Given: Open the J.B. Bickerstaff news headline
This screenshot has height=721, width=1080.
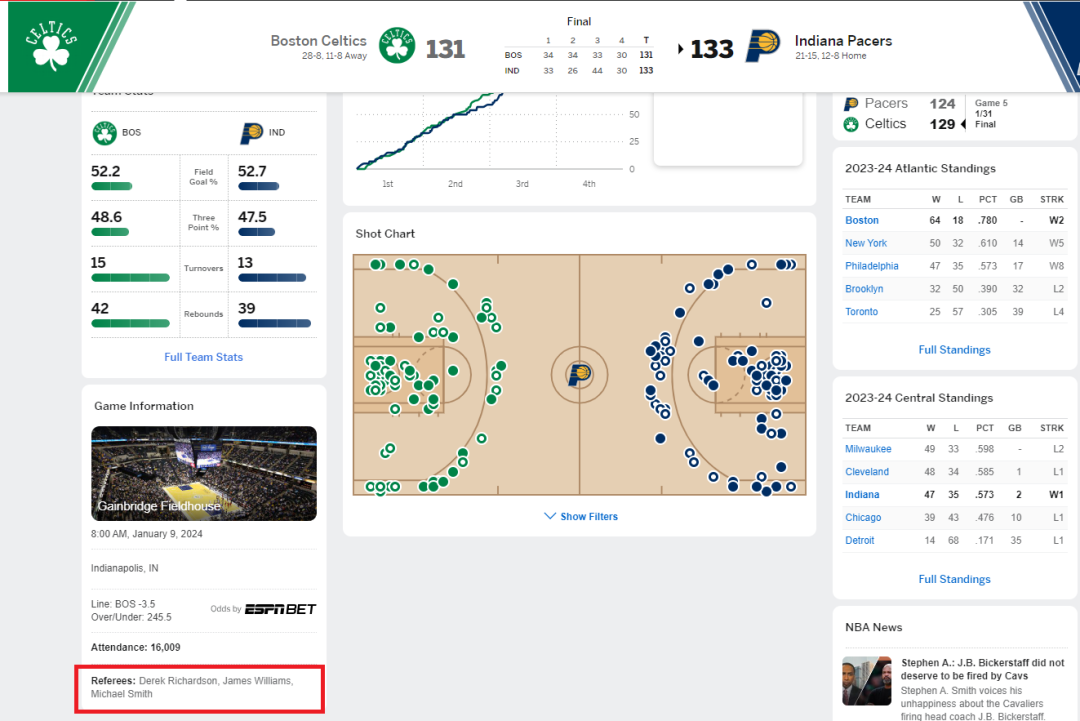Looking at the screenshot, I should tap(983, 669).
